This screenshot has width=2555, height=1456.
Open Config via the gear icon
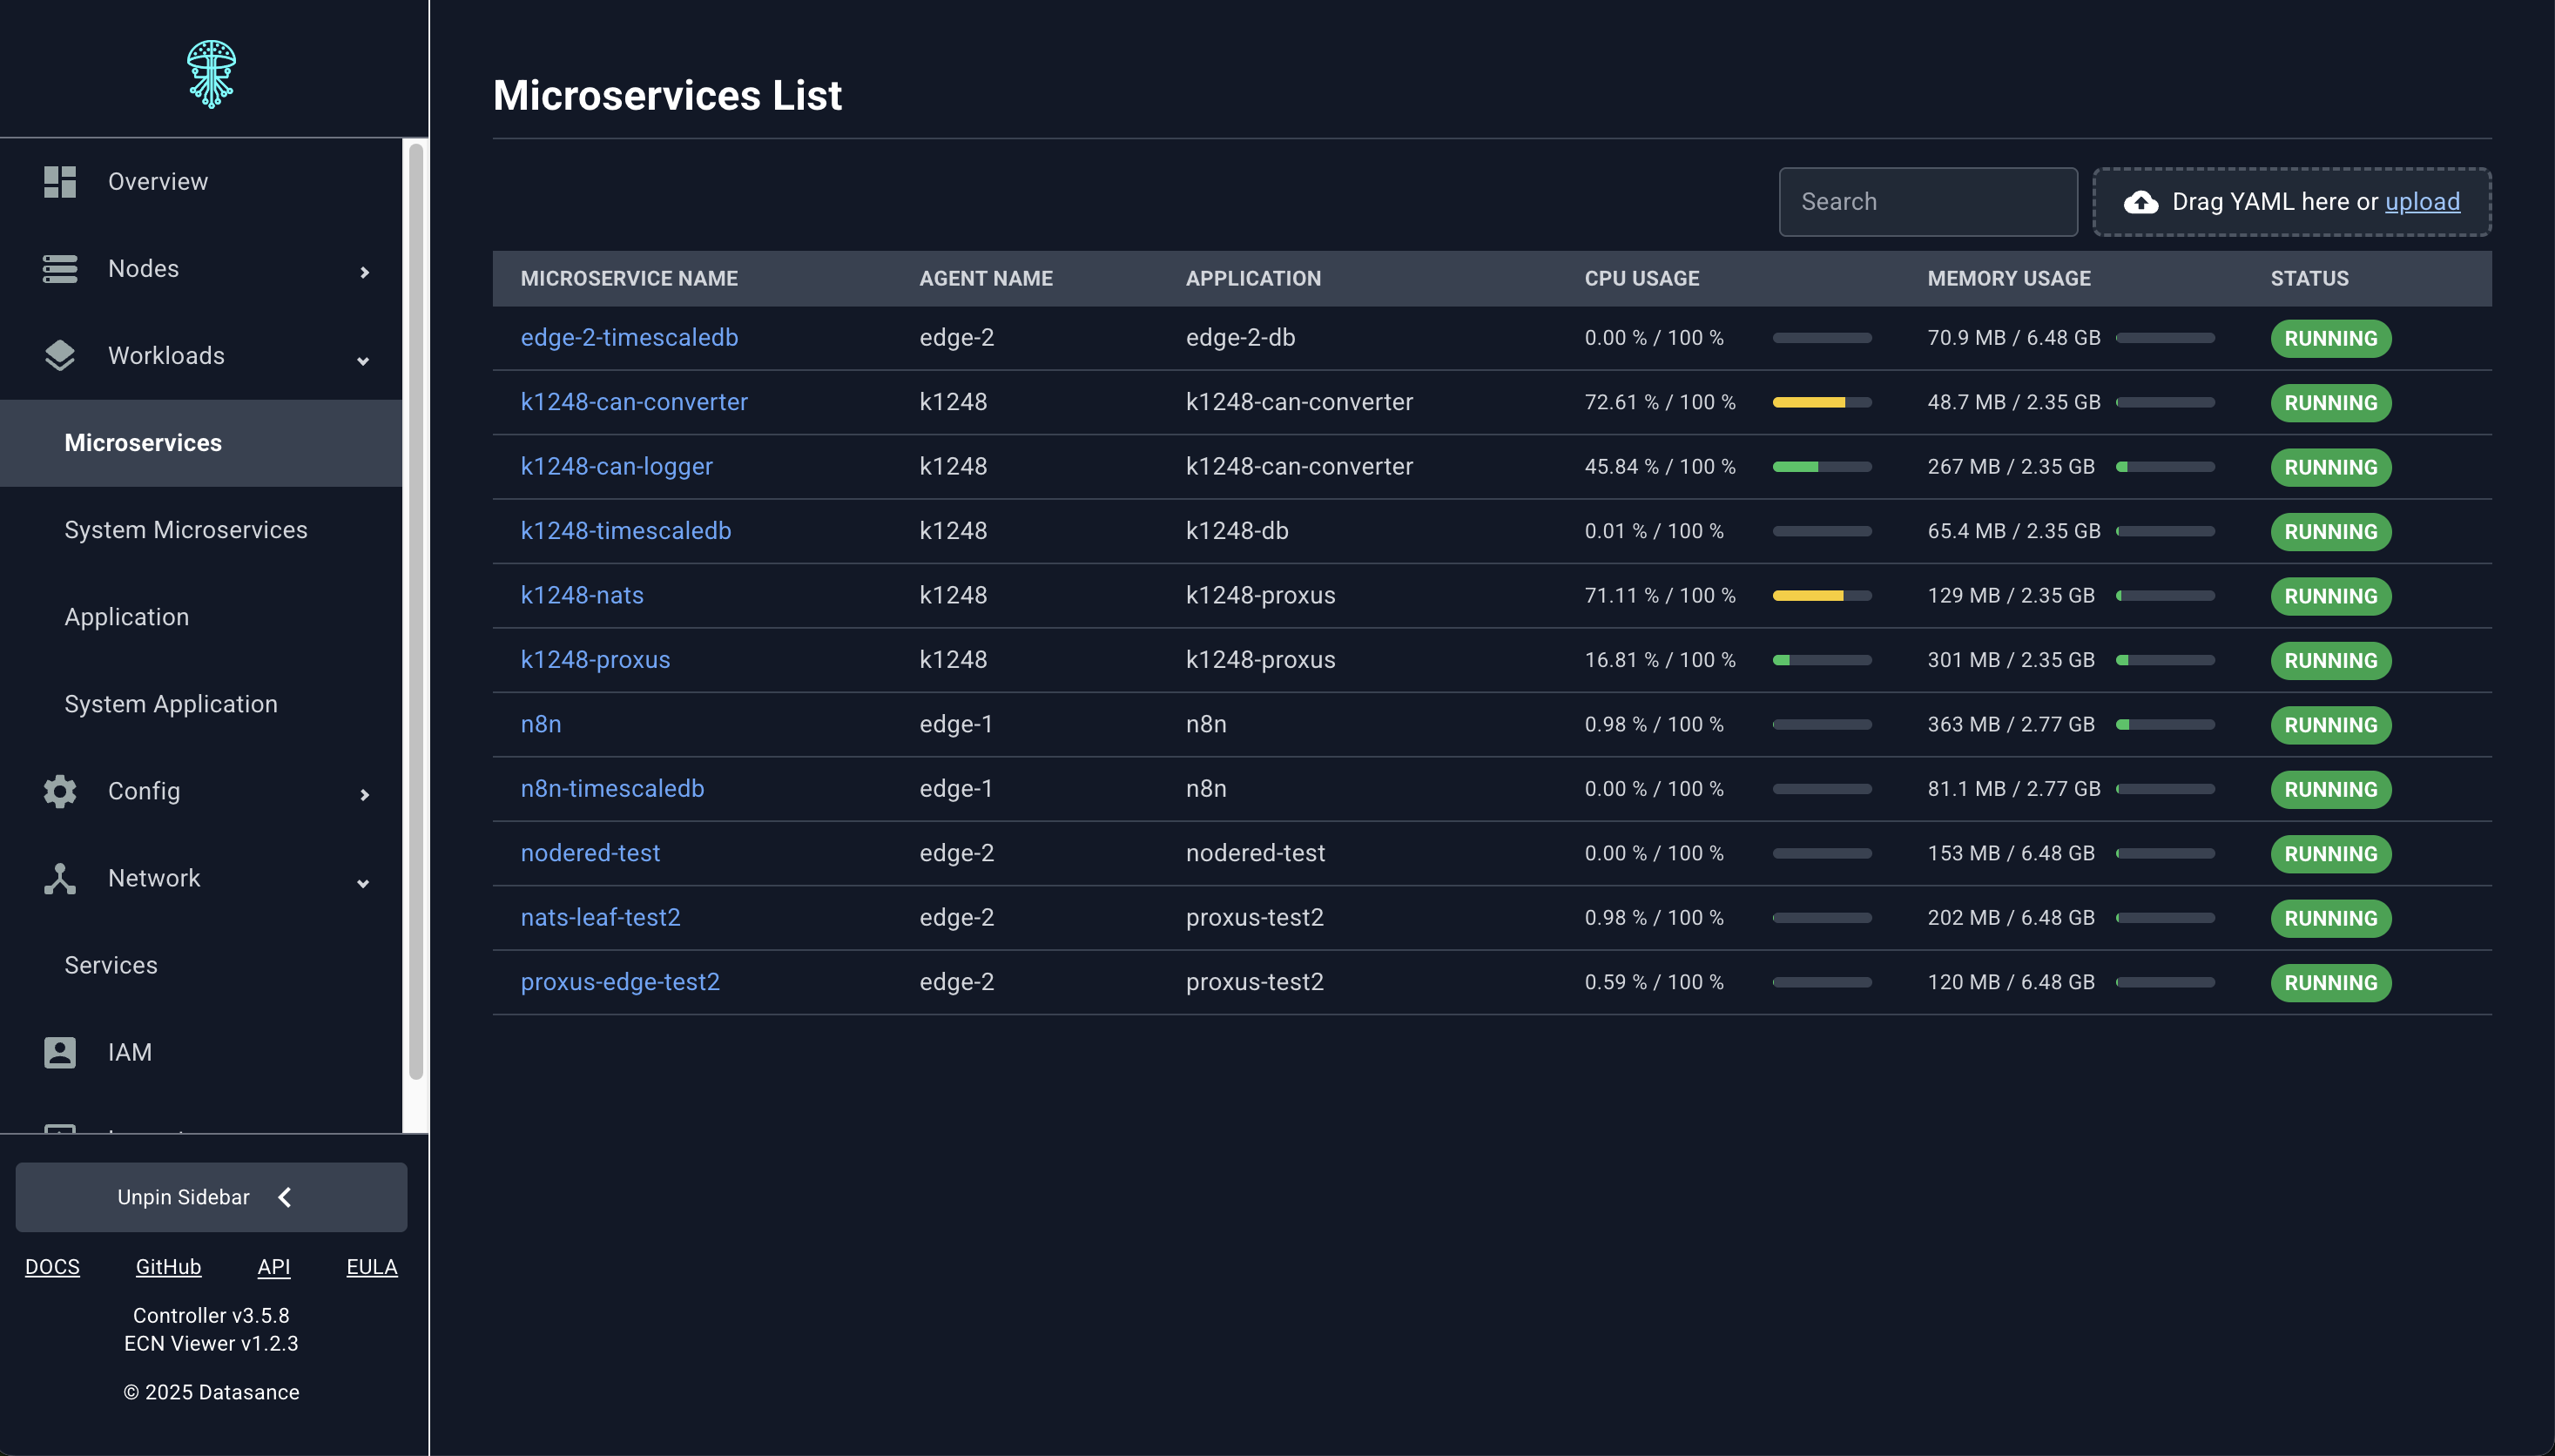59,791
